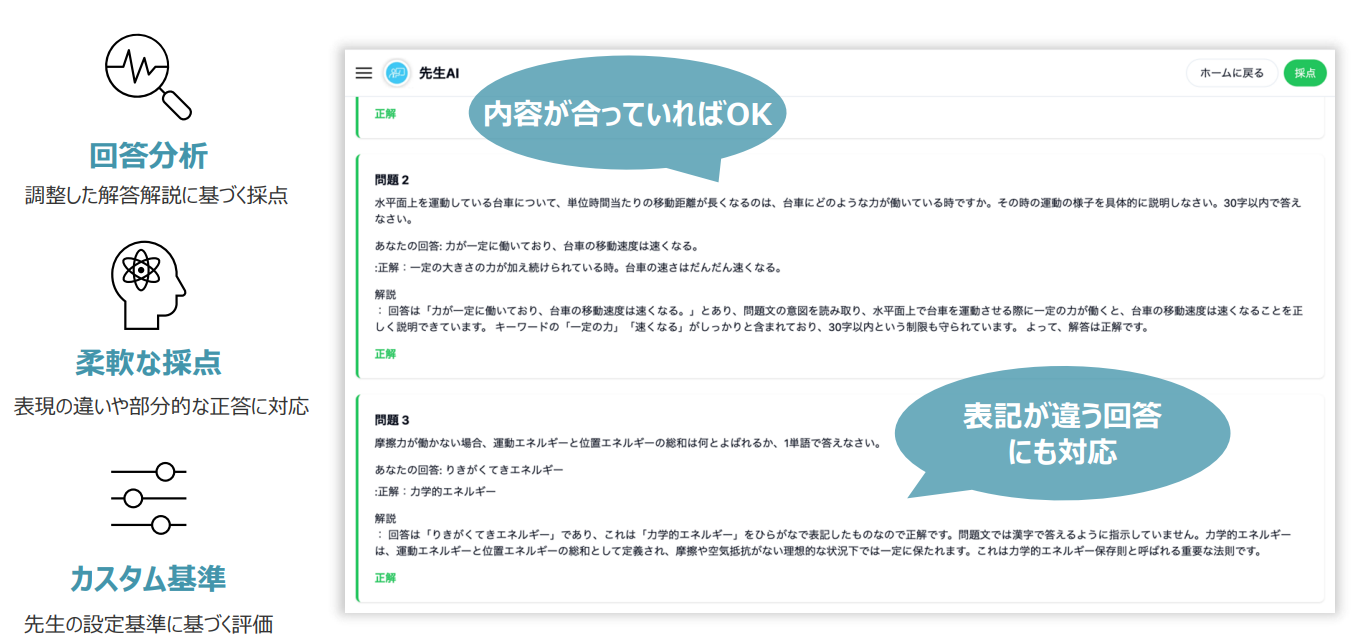1357x637 pixels.
Task: Click the 回答分析 heading
Action: [x=149, y=156]
